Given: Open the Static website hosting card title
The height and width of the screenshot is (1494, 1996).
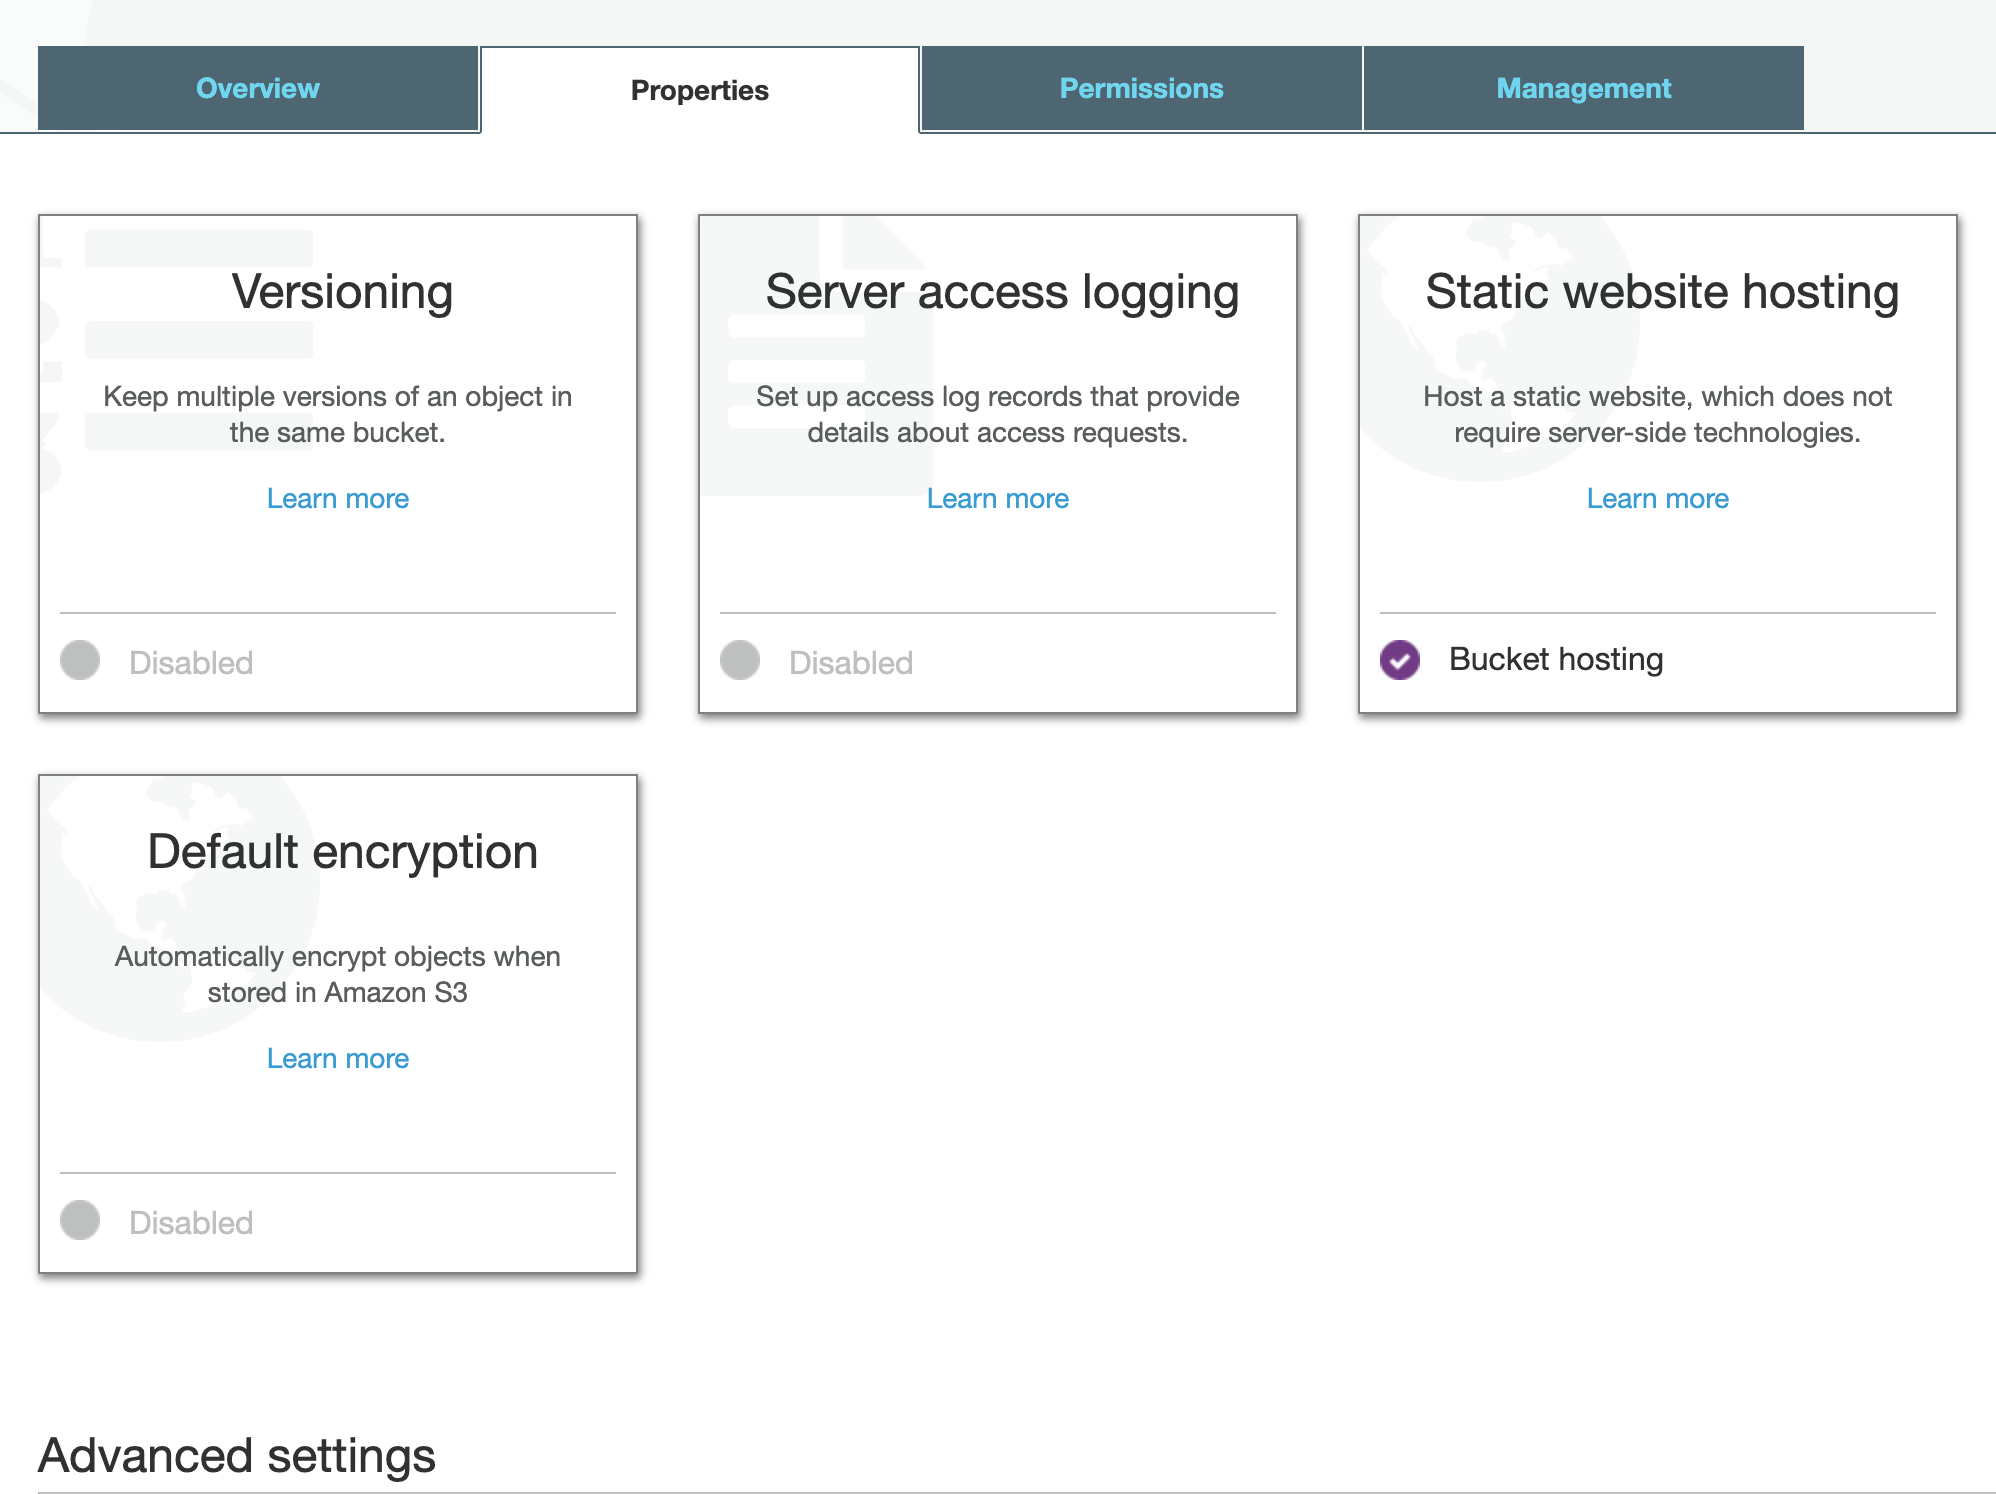Looking at the screenshot, I should [1661, 292].
